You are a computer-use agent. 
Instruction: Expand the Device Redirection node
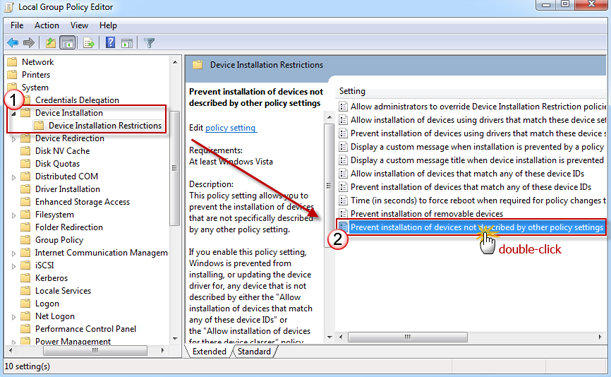pos(14,139)
